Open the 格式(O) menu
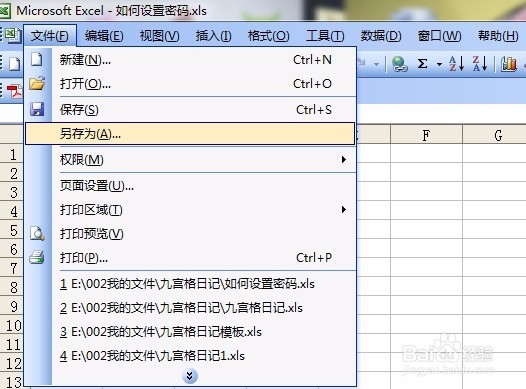This screenshot has height=389, width=526. (x=268, y=36)
